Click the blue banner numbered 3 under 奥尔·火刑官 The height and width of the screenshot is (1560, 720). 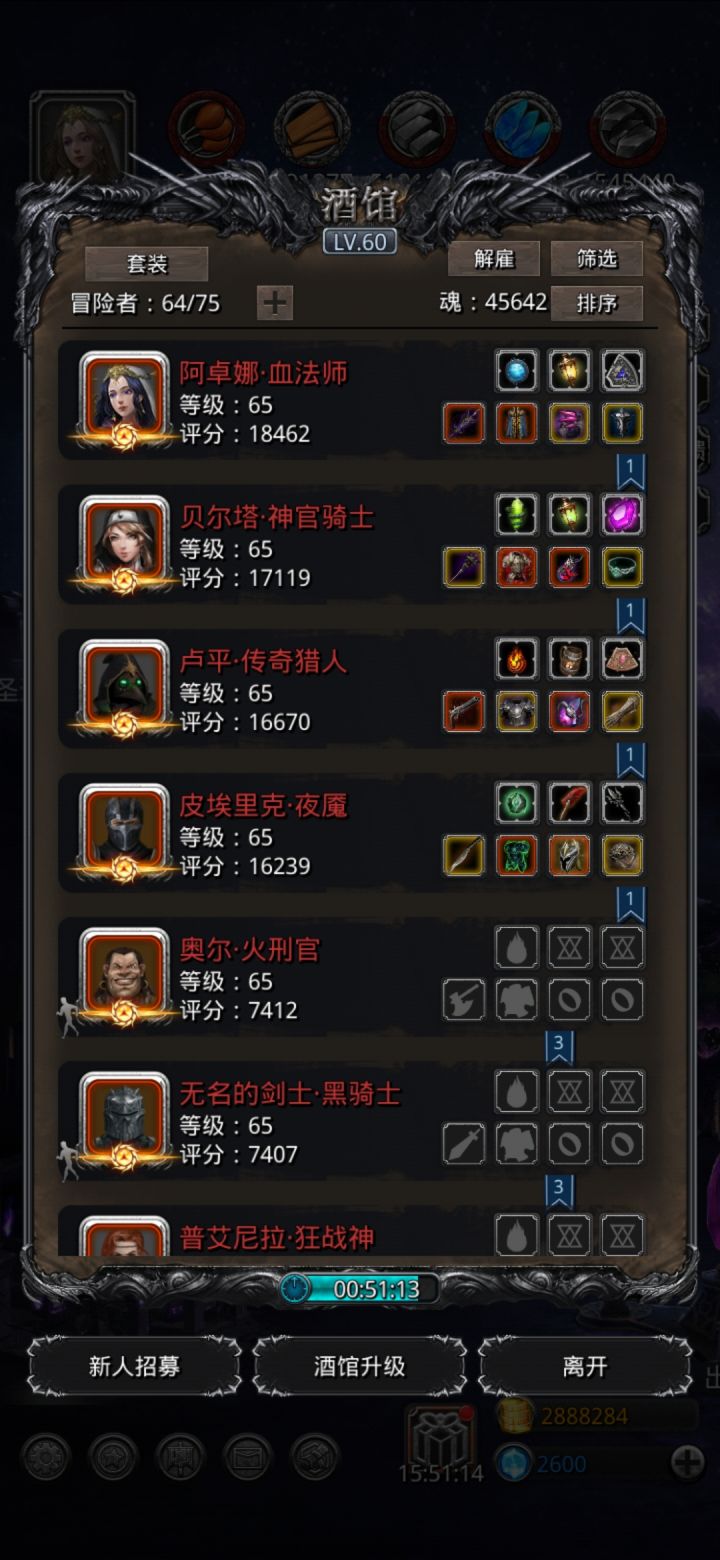coord(559,1047)
